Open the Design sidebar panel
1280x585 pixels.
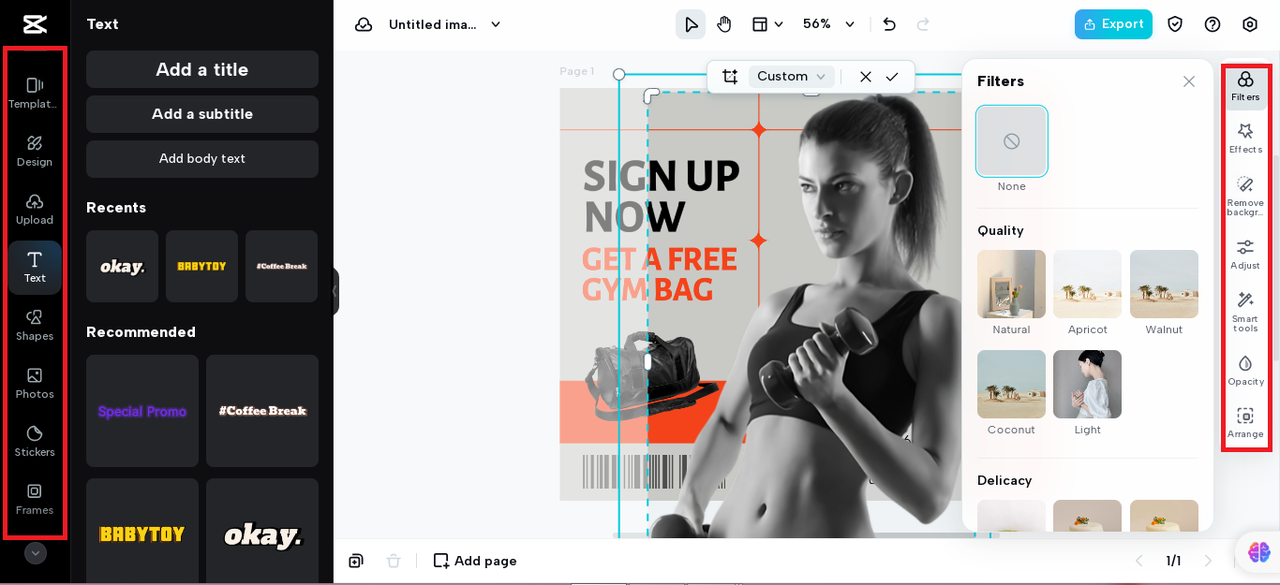coord(34,151)
